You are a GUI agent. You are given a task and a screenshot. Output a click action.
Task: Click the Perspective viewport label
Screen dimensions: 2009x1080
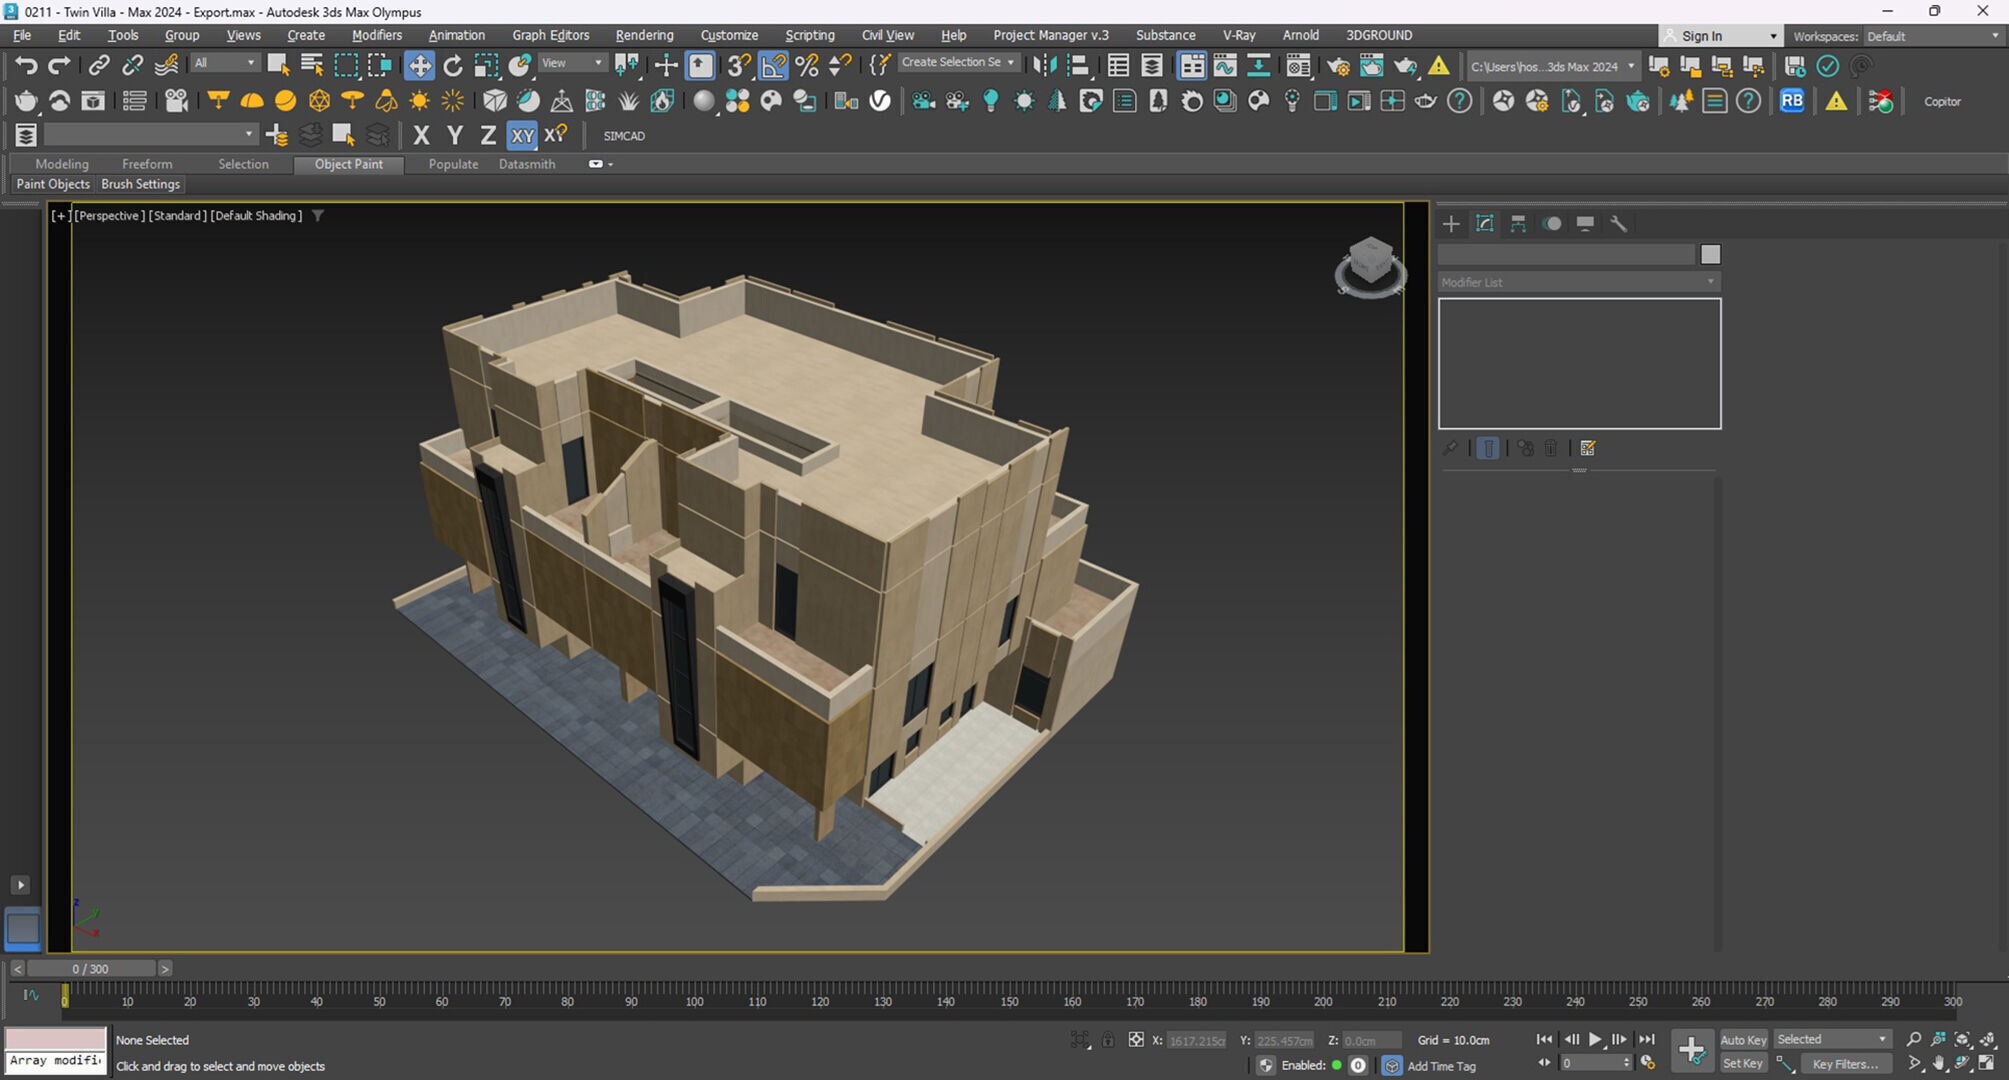[109, 216]
